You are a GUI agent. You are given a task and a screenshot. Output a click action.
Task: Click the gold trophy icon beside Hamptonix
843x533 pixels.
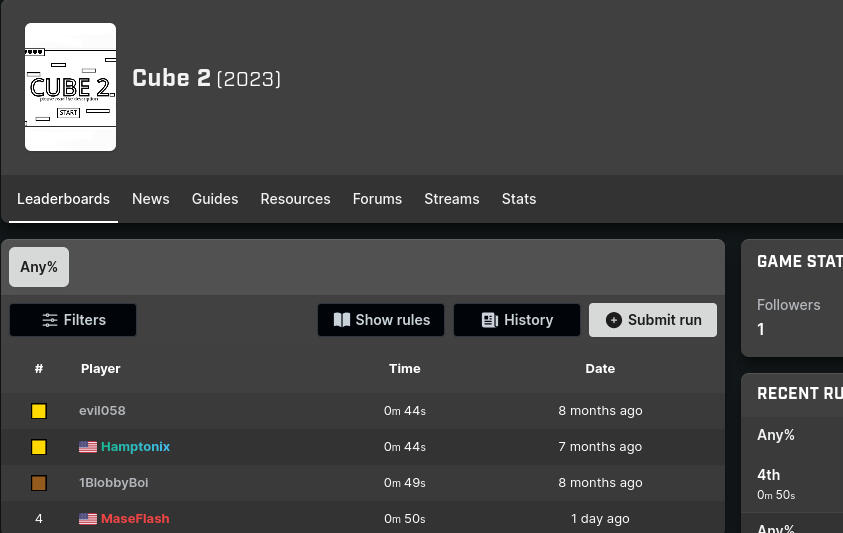point(39,447)
